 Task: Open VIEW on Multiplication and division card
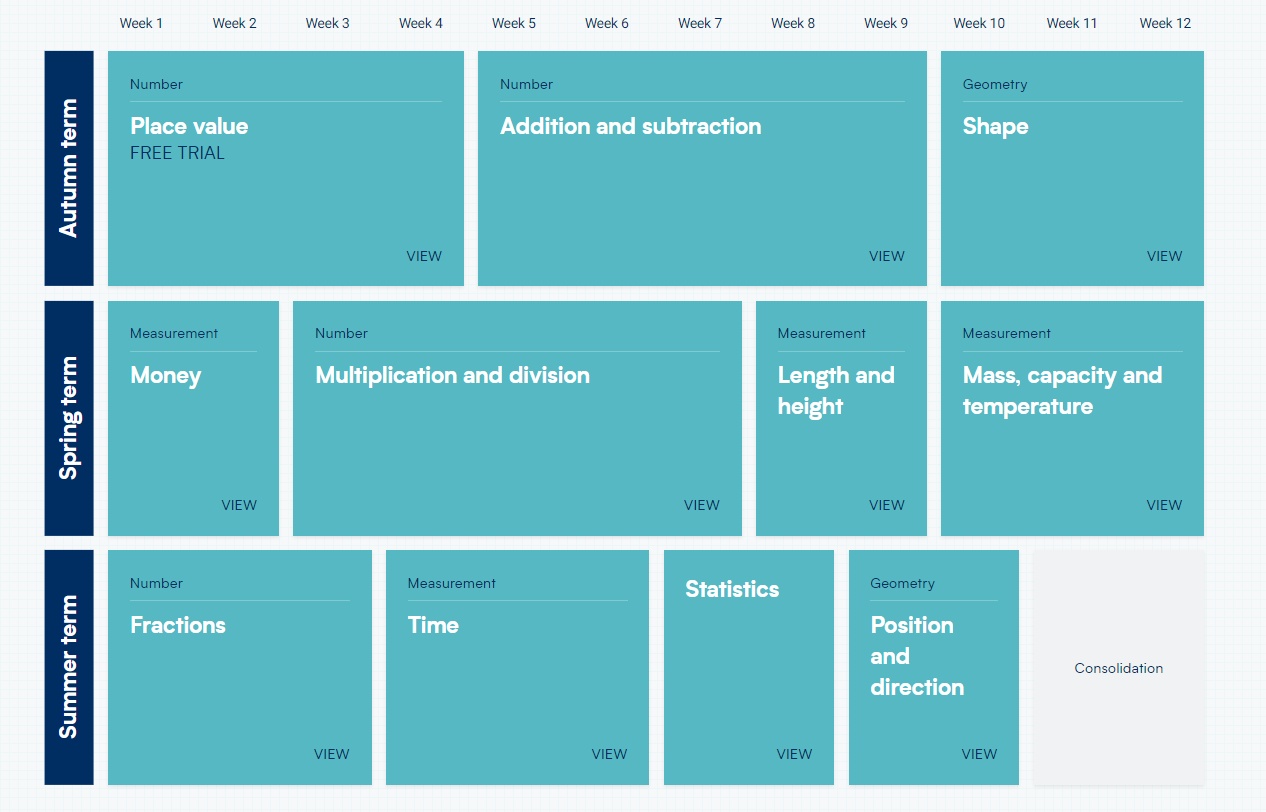[x=702, y=505]
